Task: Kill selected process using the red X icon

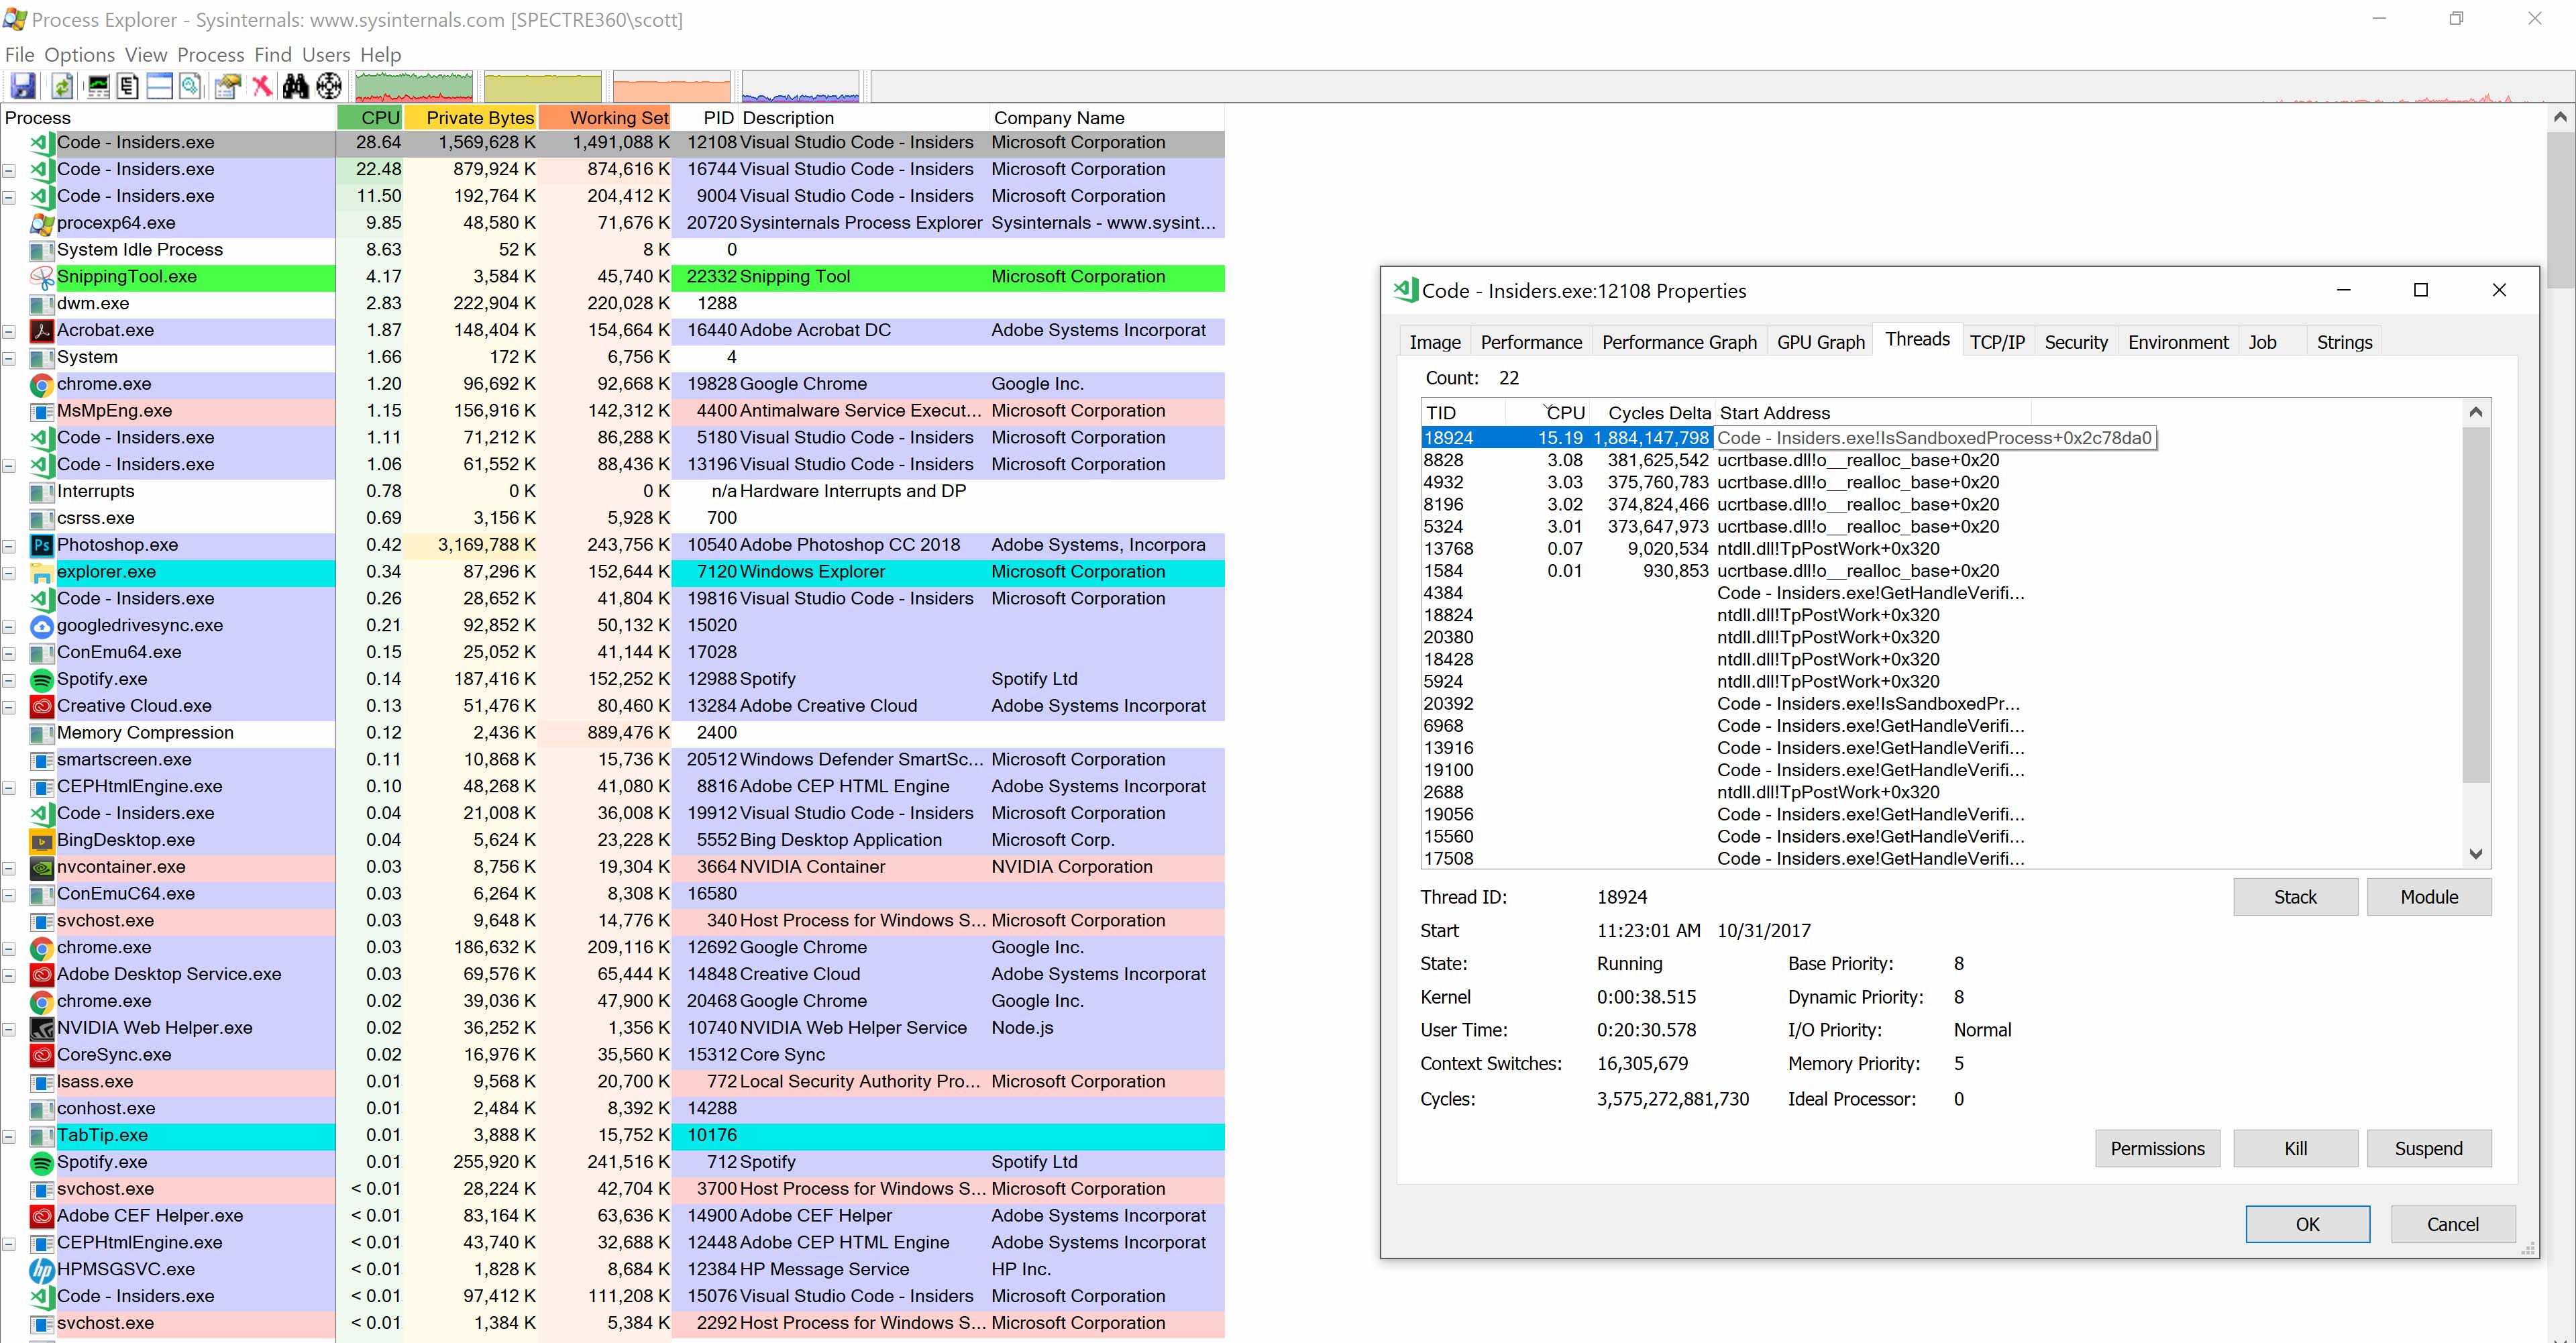Action: pyautogui.click(x=262, y=86)
